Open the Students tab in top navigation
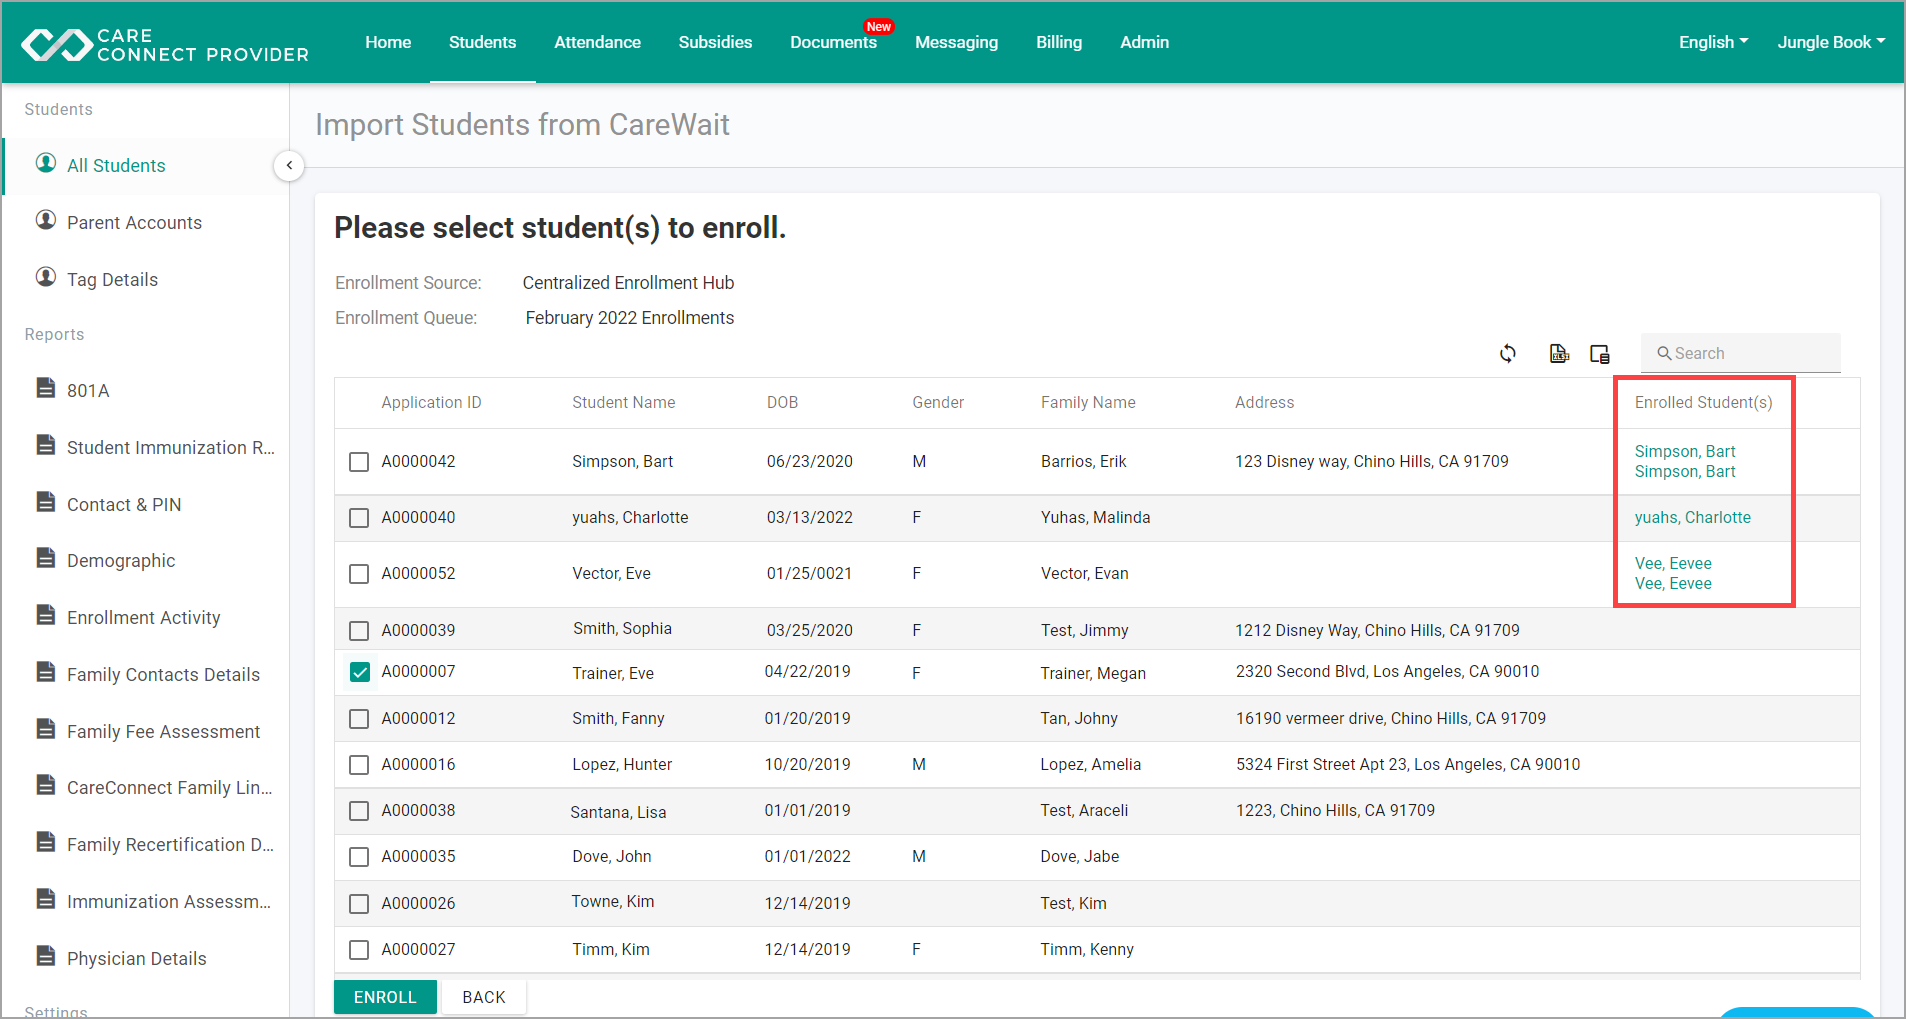The image size is (1906, 1019). coord(482,42)
